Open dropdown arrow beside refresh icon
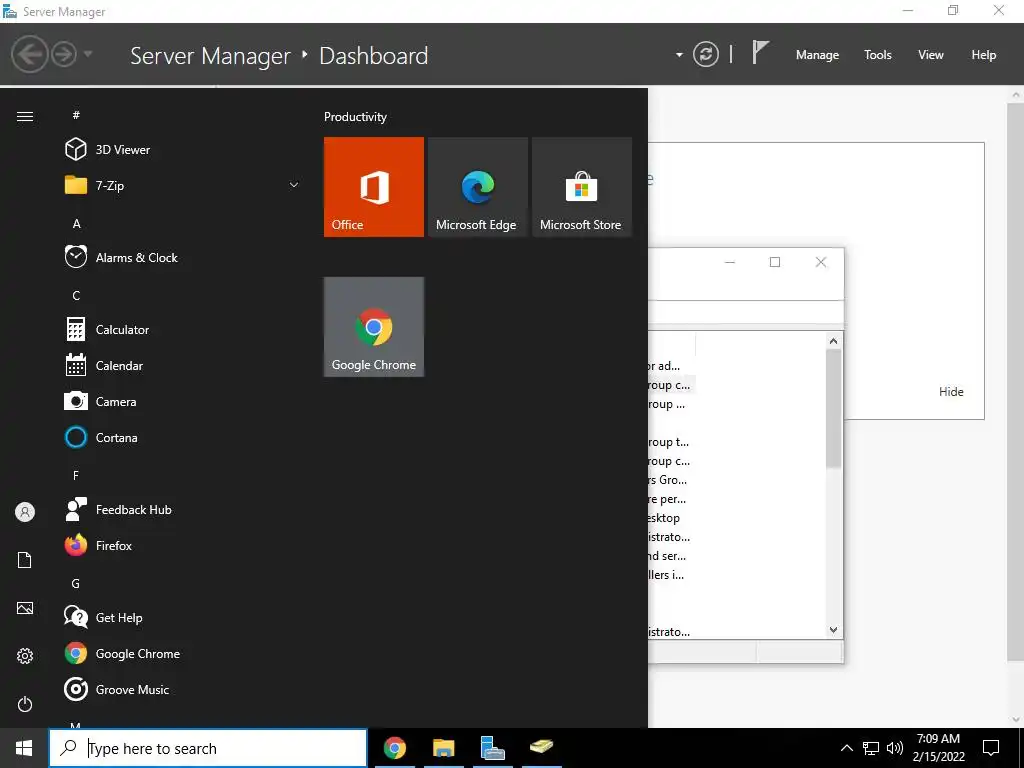The image size is (1024, 768). pos(679,55)
